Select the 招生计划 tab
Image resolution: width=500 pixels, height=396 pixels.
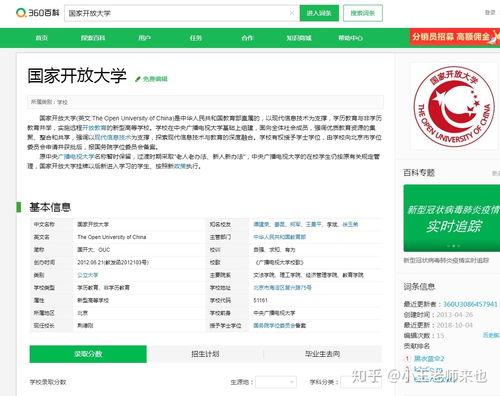[x=205, y=354]
